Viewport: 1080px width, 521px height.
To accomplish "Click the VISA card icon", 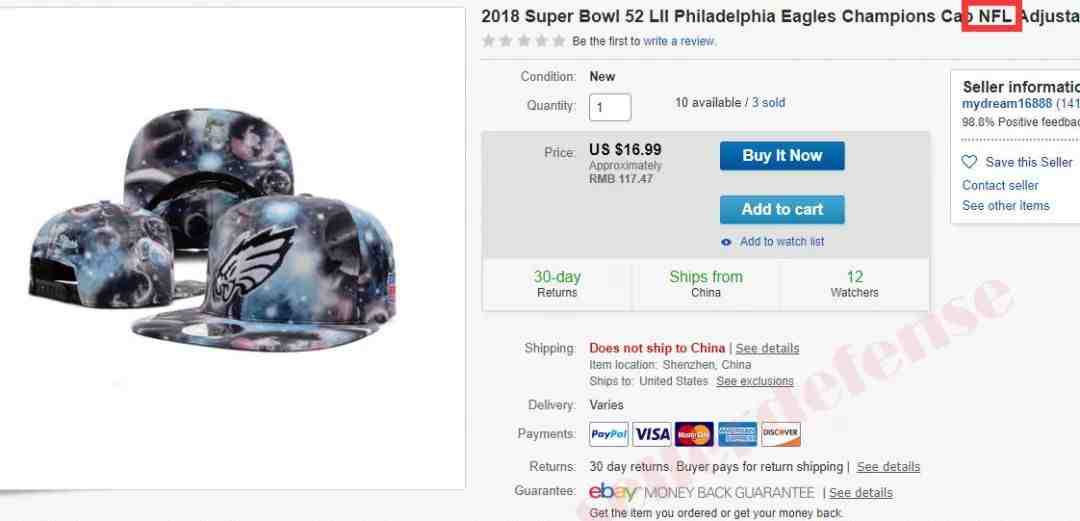I will coord(652,434).
